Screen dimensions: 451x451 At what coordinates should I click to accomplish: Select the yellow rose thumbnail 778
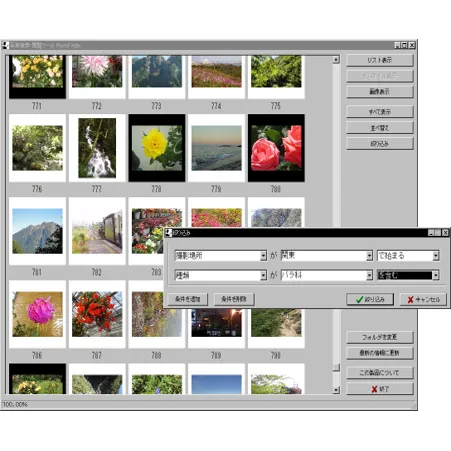click(157, 148)
